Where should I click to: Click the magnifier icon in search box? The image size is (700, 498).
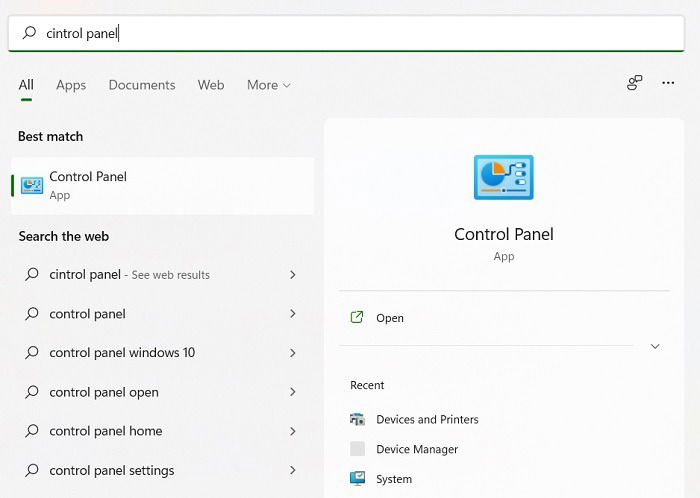[x=29, y=33]
